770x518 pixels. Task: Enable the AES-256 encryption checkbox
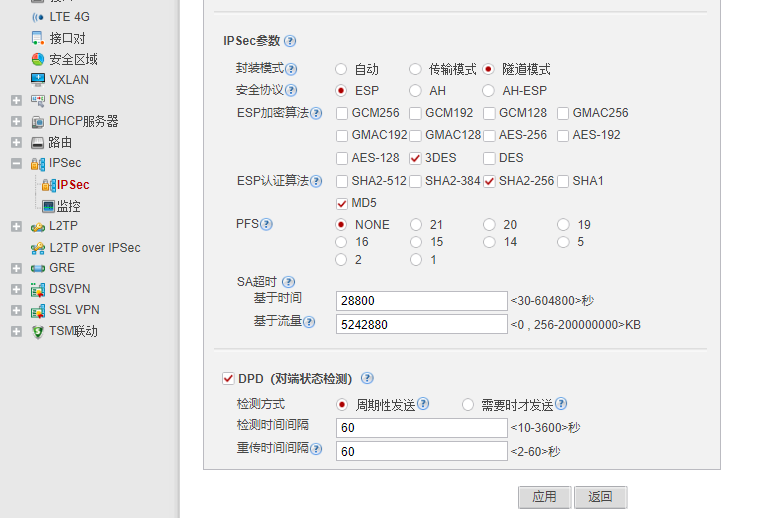[490, 135]
